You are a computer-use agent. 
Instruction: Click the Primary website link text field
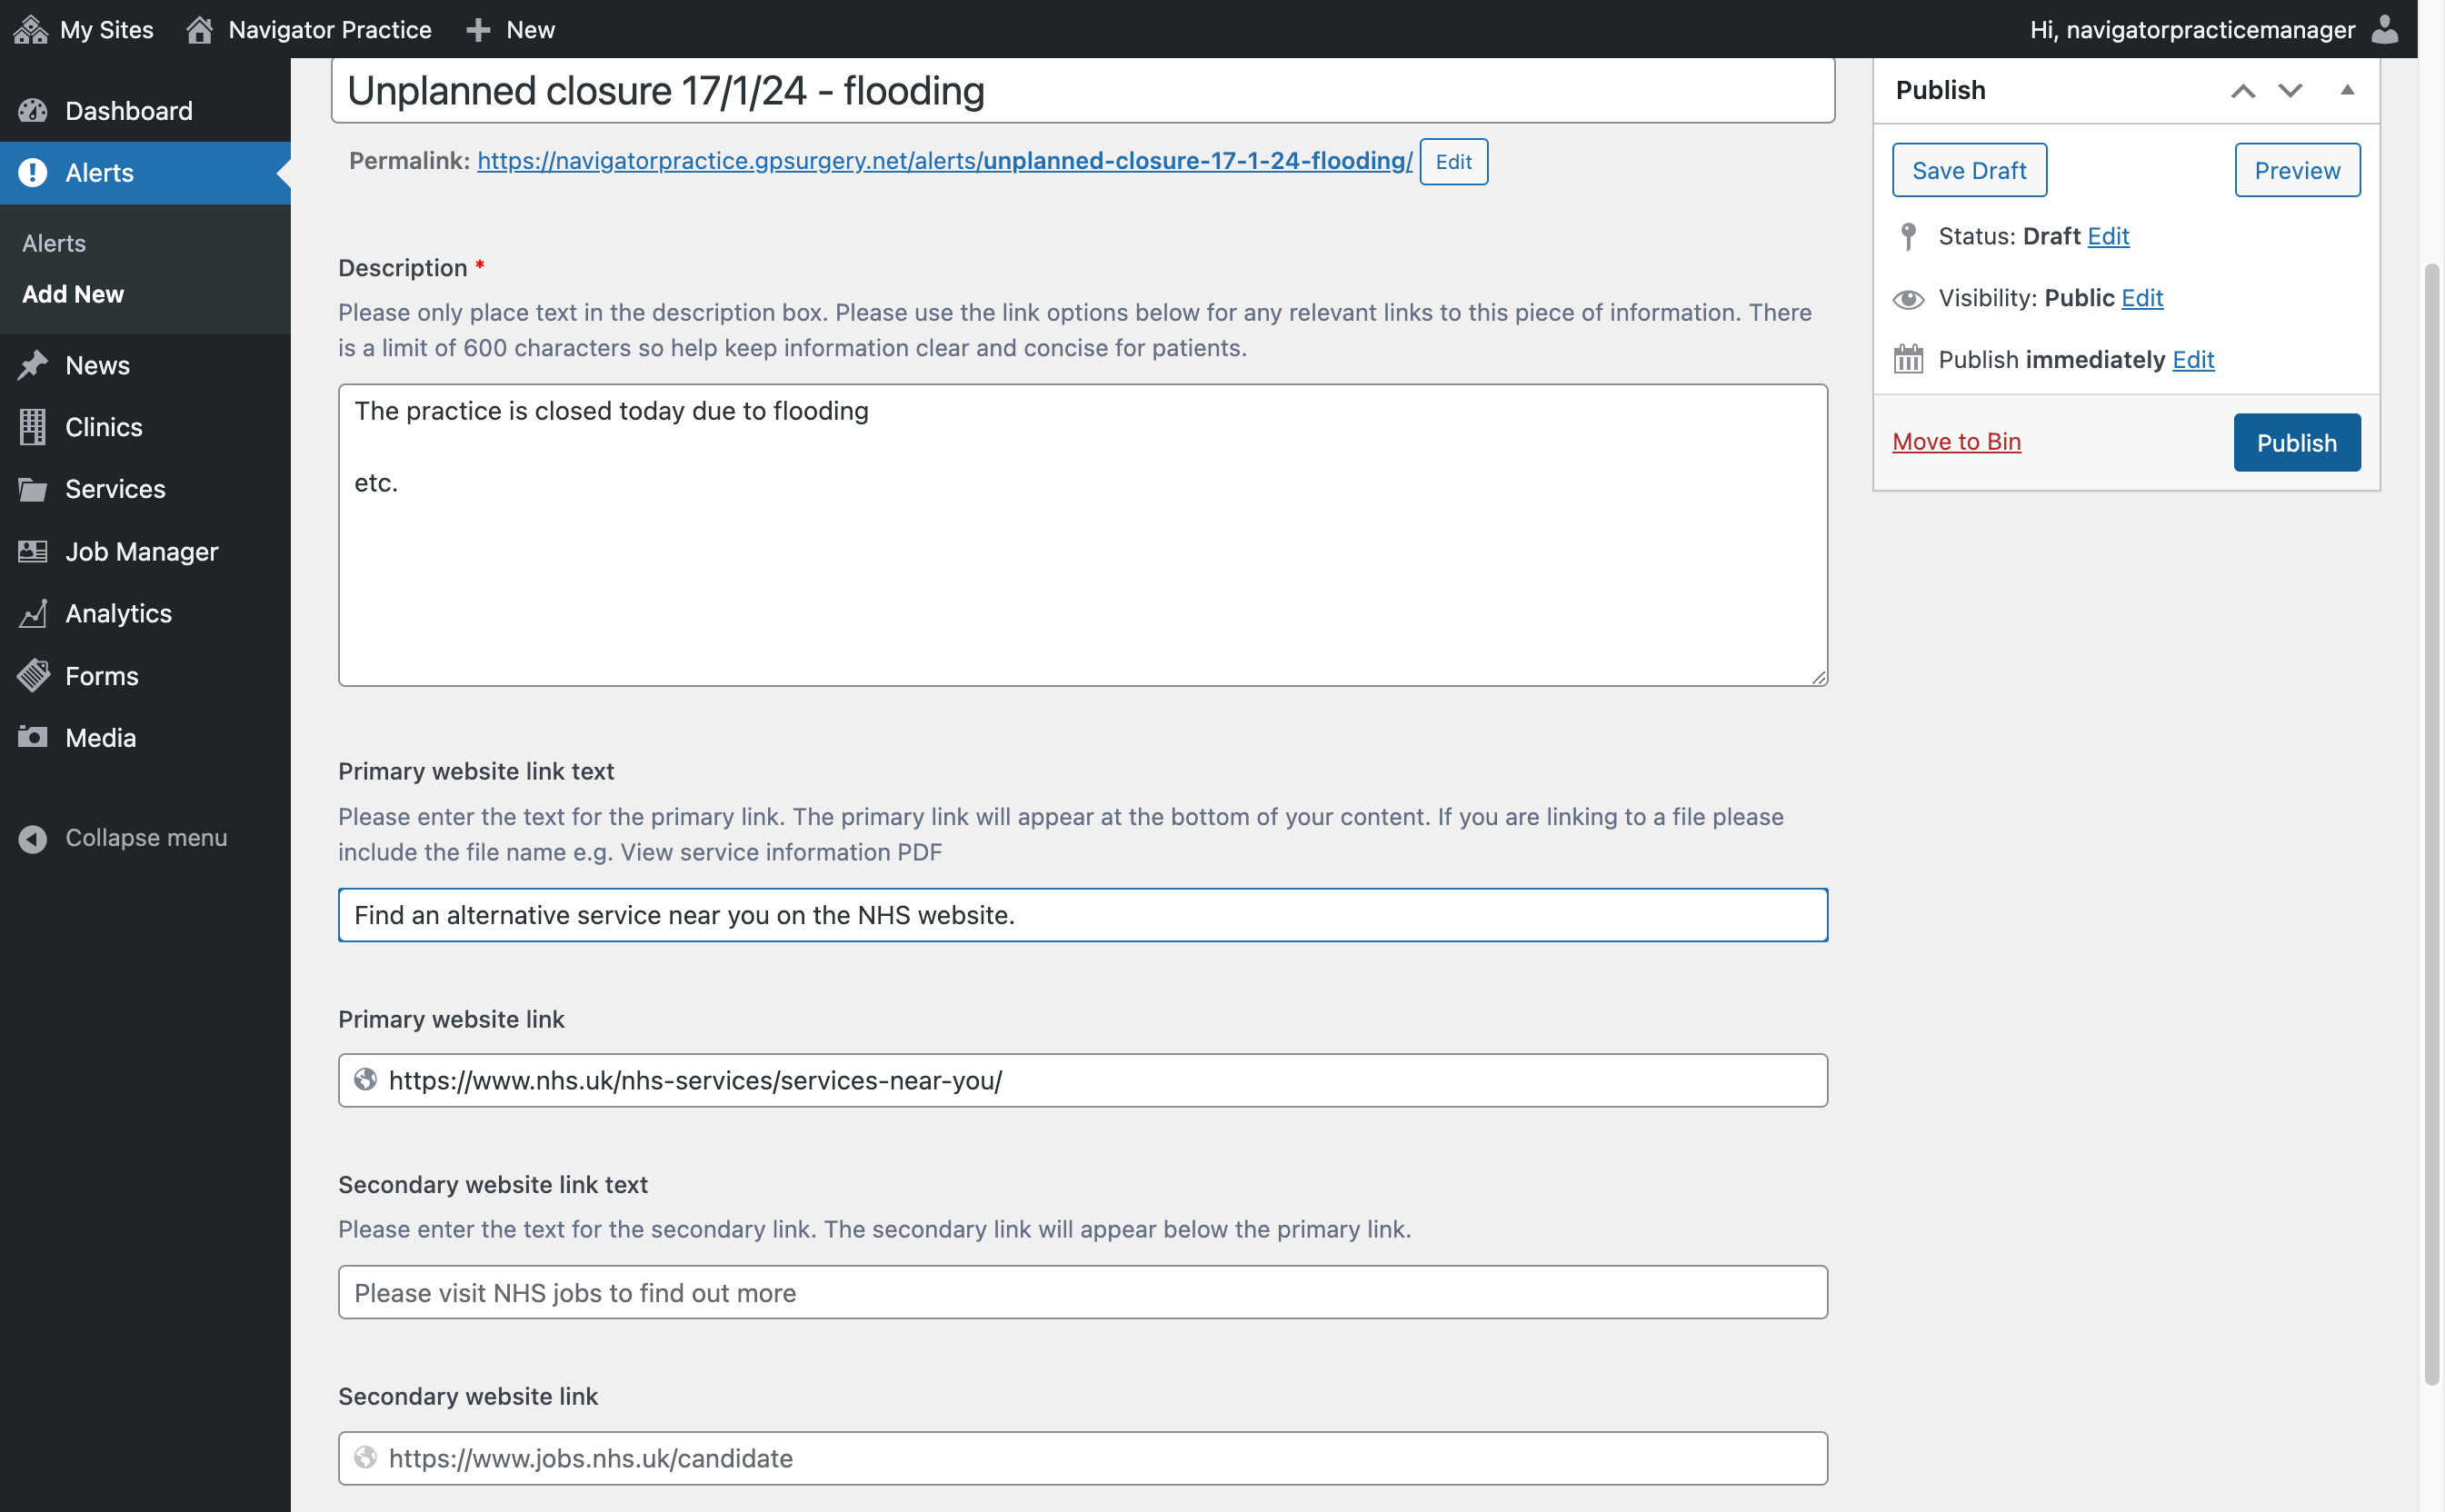pos(1083,915)
